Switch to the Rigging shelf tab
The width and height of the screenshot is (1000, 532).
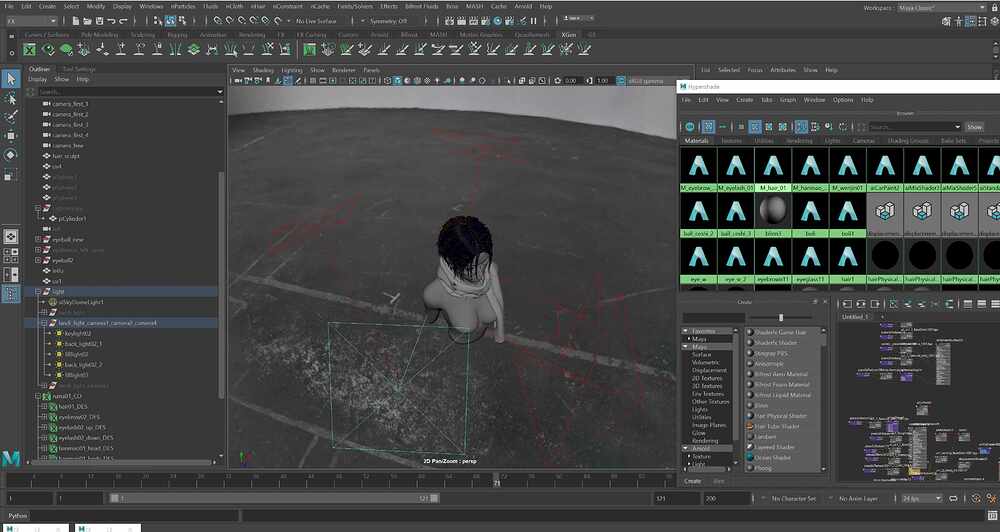[177, 35]
